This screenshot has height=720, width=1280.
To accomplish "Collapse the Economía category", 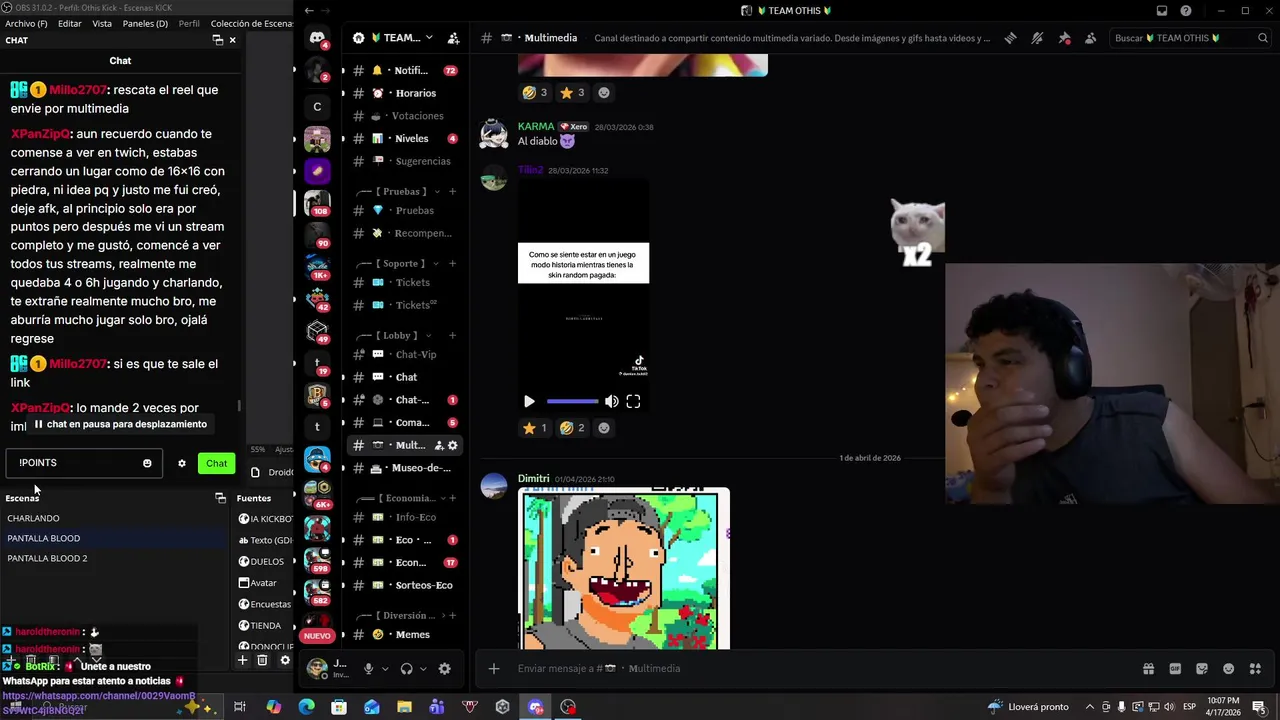I will (x=400, y=498).
